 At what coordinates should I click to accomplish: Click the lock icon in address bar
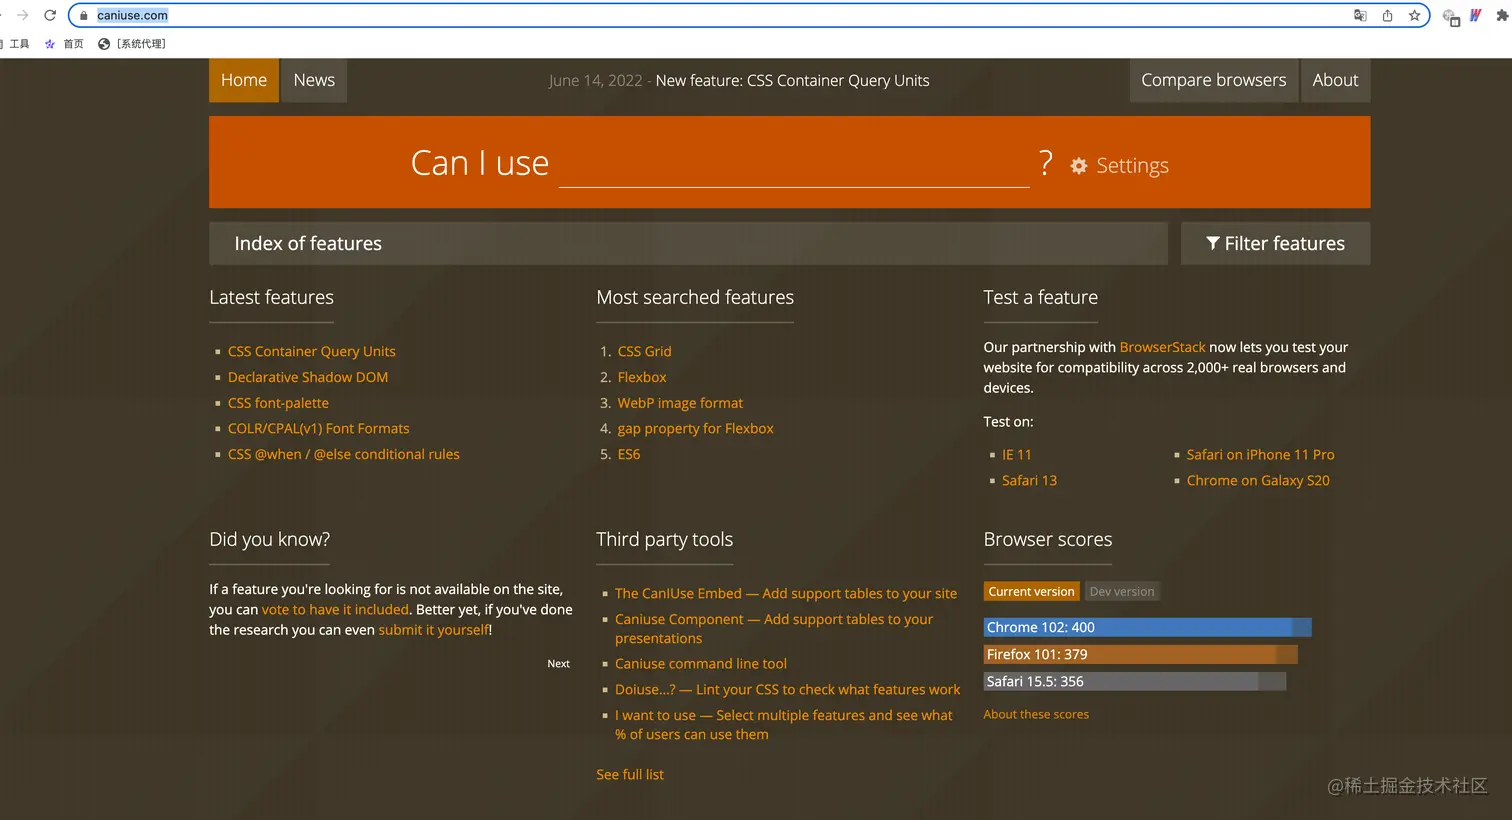[84, 15]
